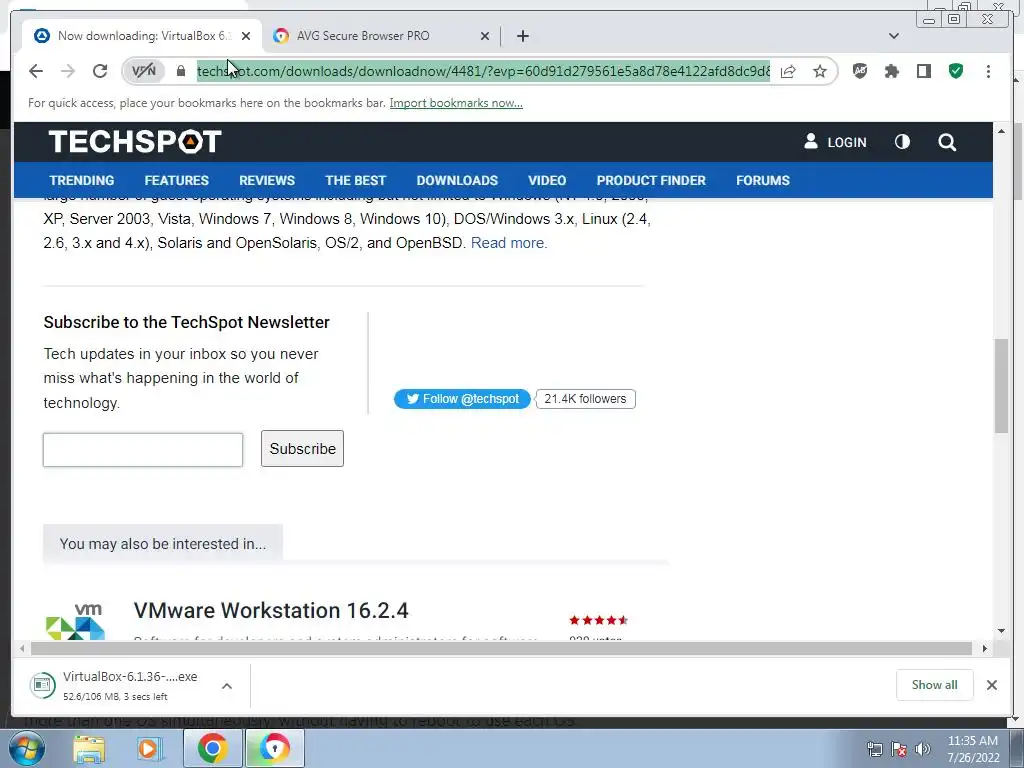The width and height of the screenshot is (1024, 768).
Task: Click the browser forward arrow
Action: point(68,71)
